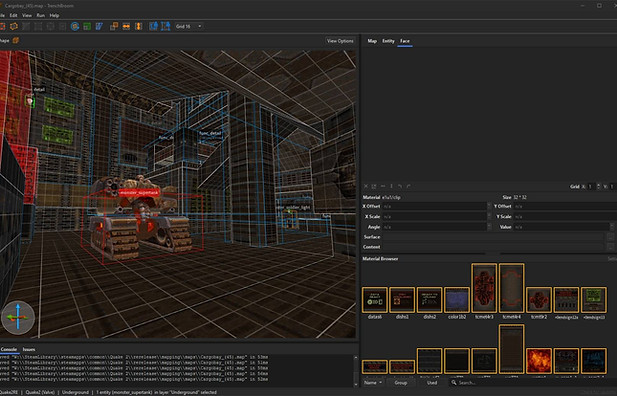Click the X Scale spinner arrows
This screenshot has width=617, height=396.
(x=489, y=217)
